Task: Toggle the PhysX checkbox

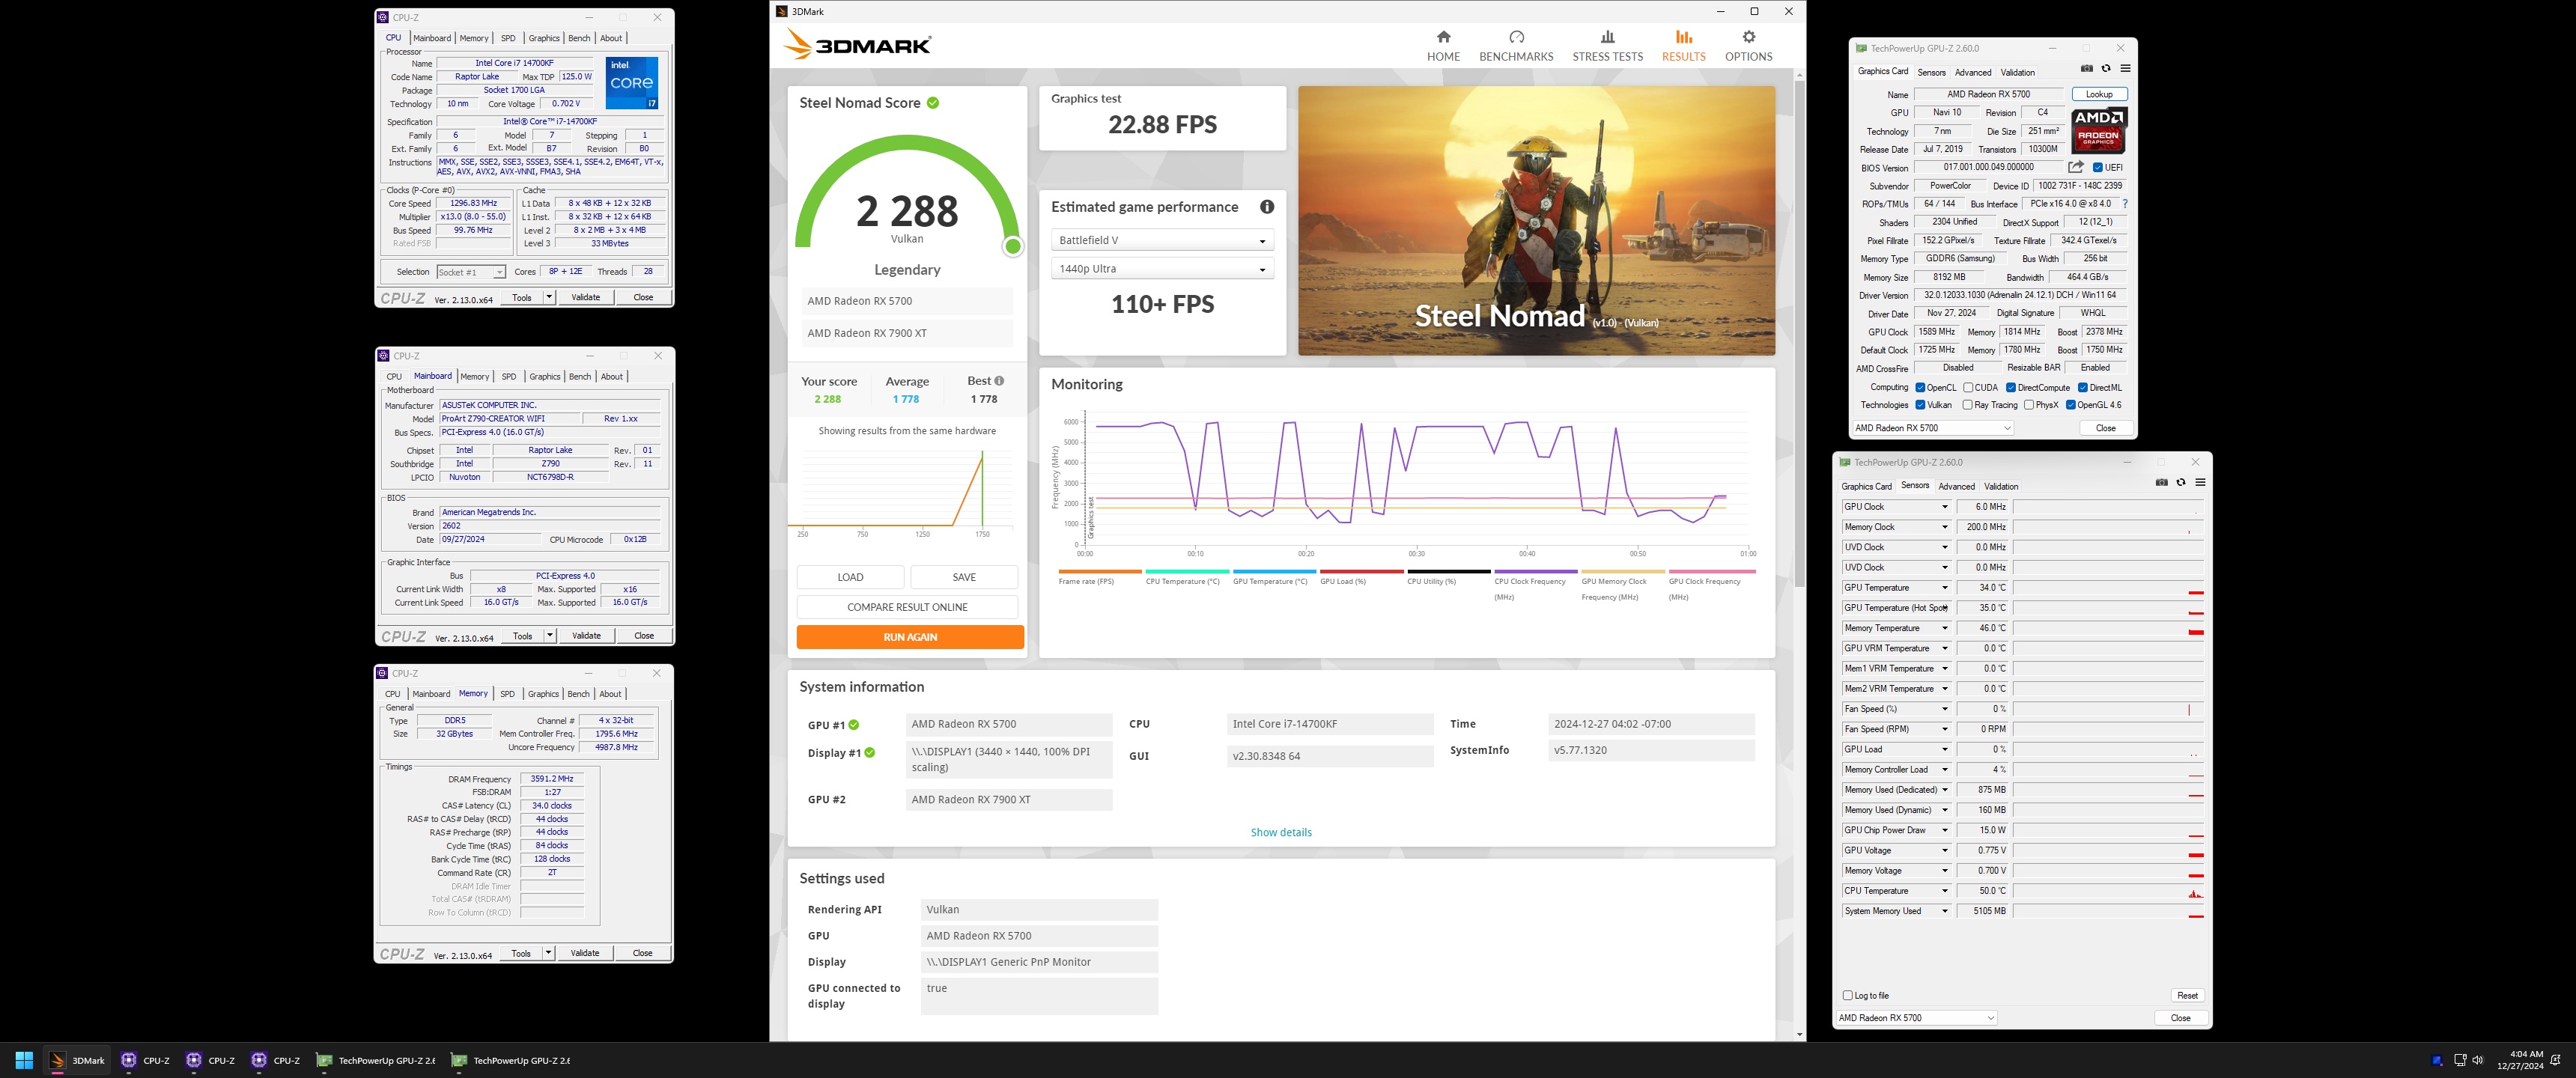Action: (2029, 405)
